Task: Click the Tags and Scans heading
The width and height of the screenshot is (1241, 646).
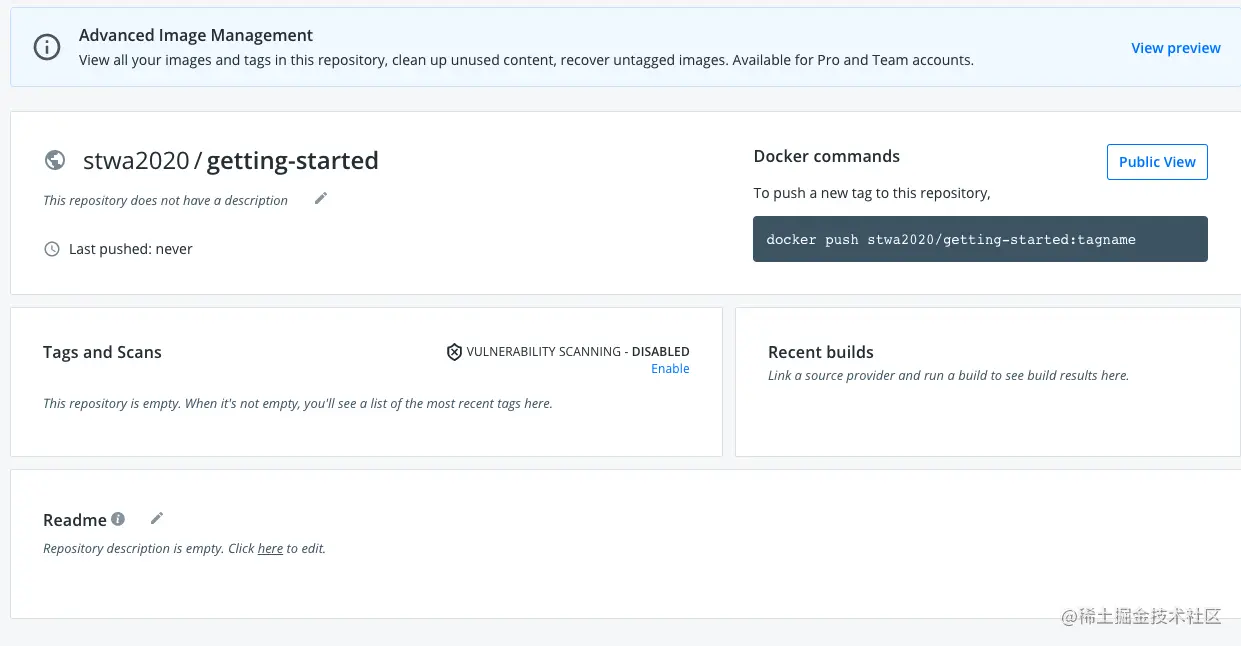Action: click(x=102, y=352)
